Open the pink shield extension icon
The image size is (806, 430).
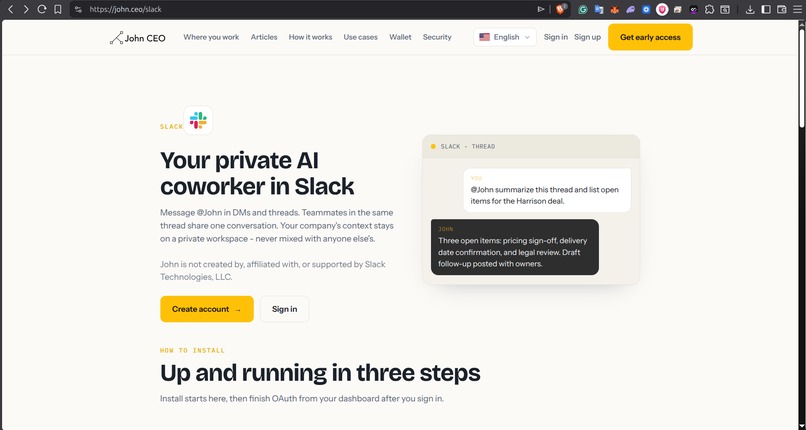(662, 9)
